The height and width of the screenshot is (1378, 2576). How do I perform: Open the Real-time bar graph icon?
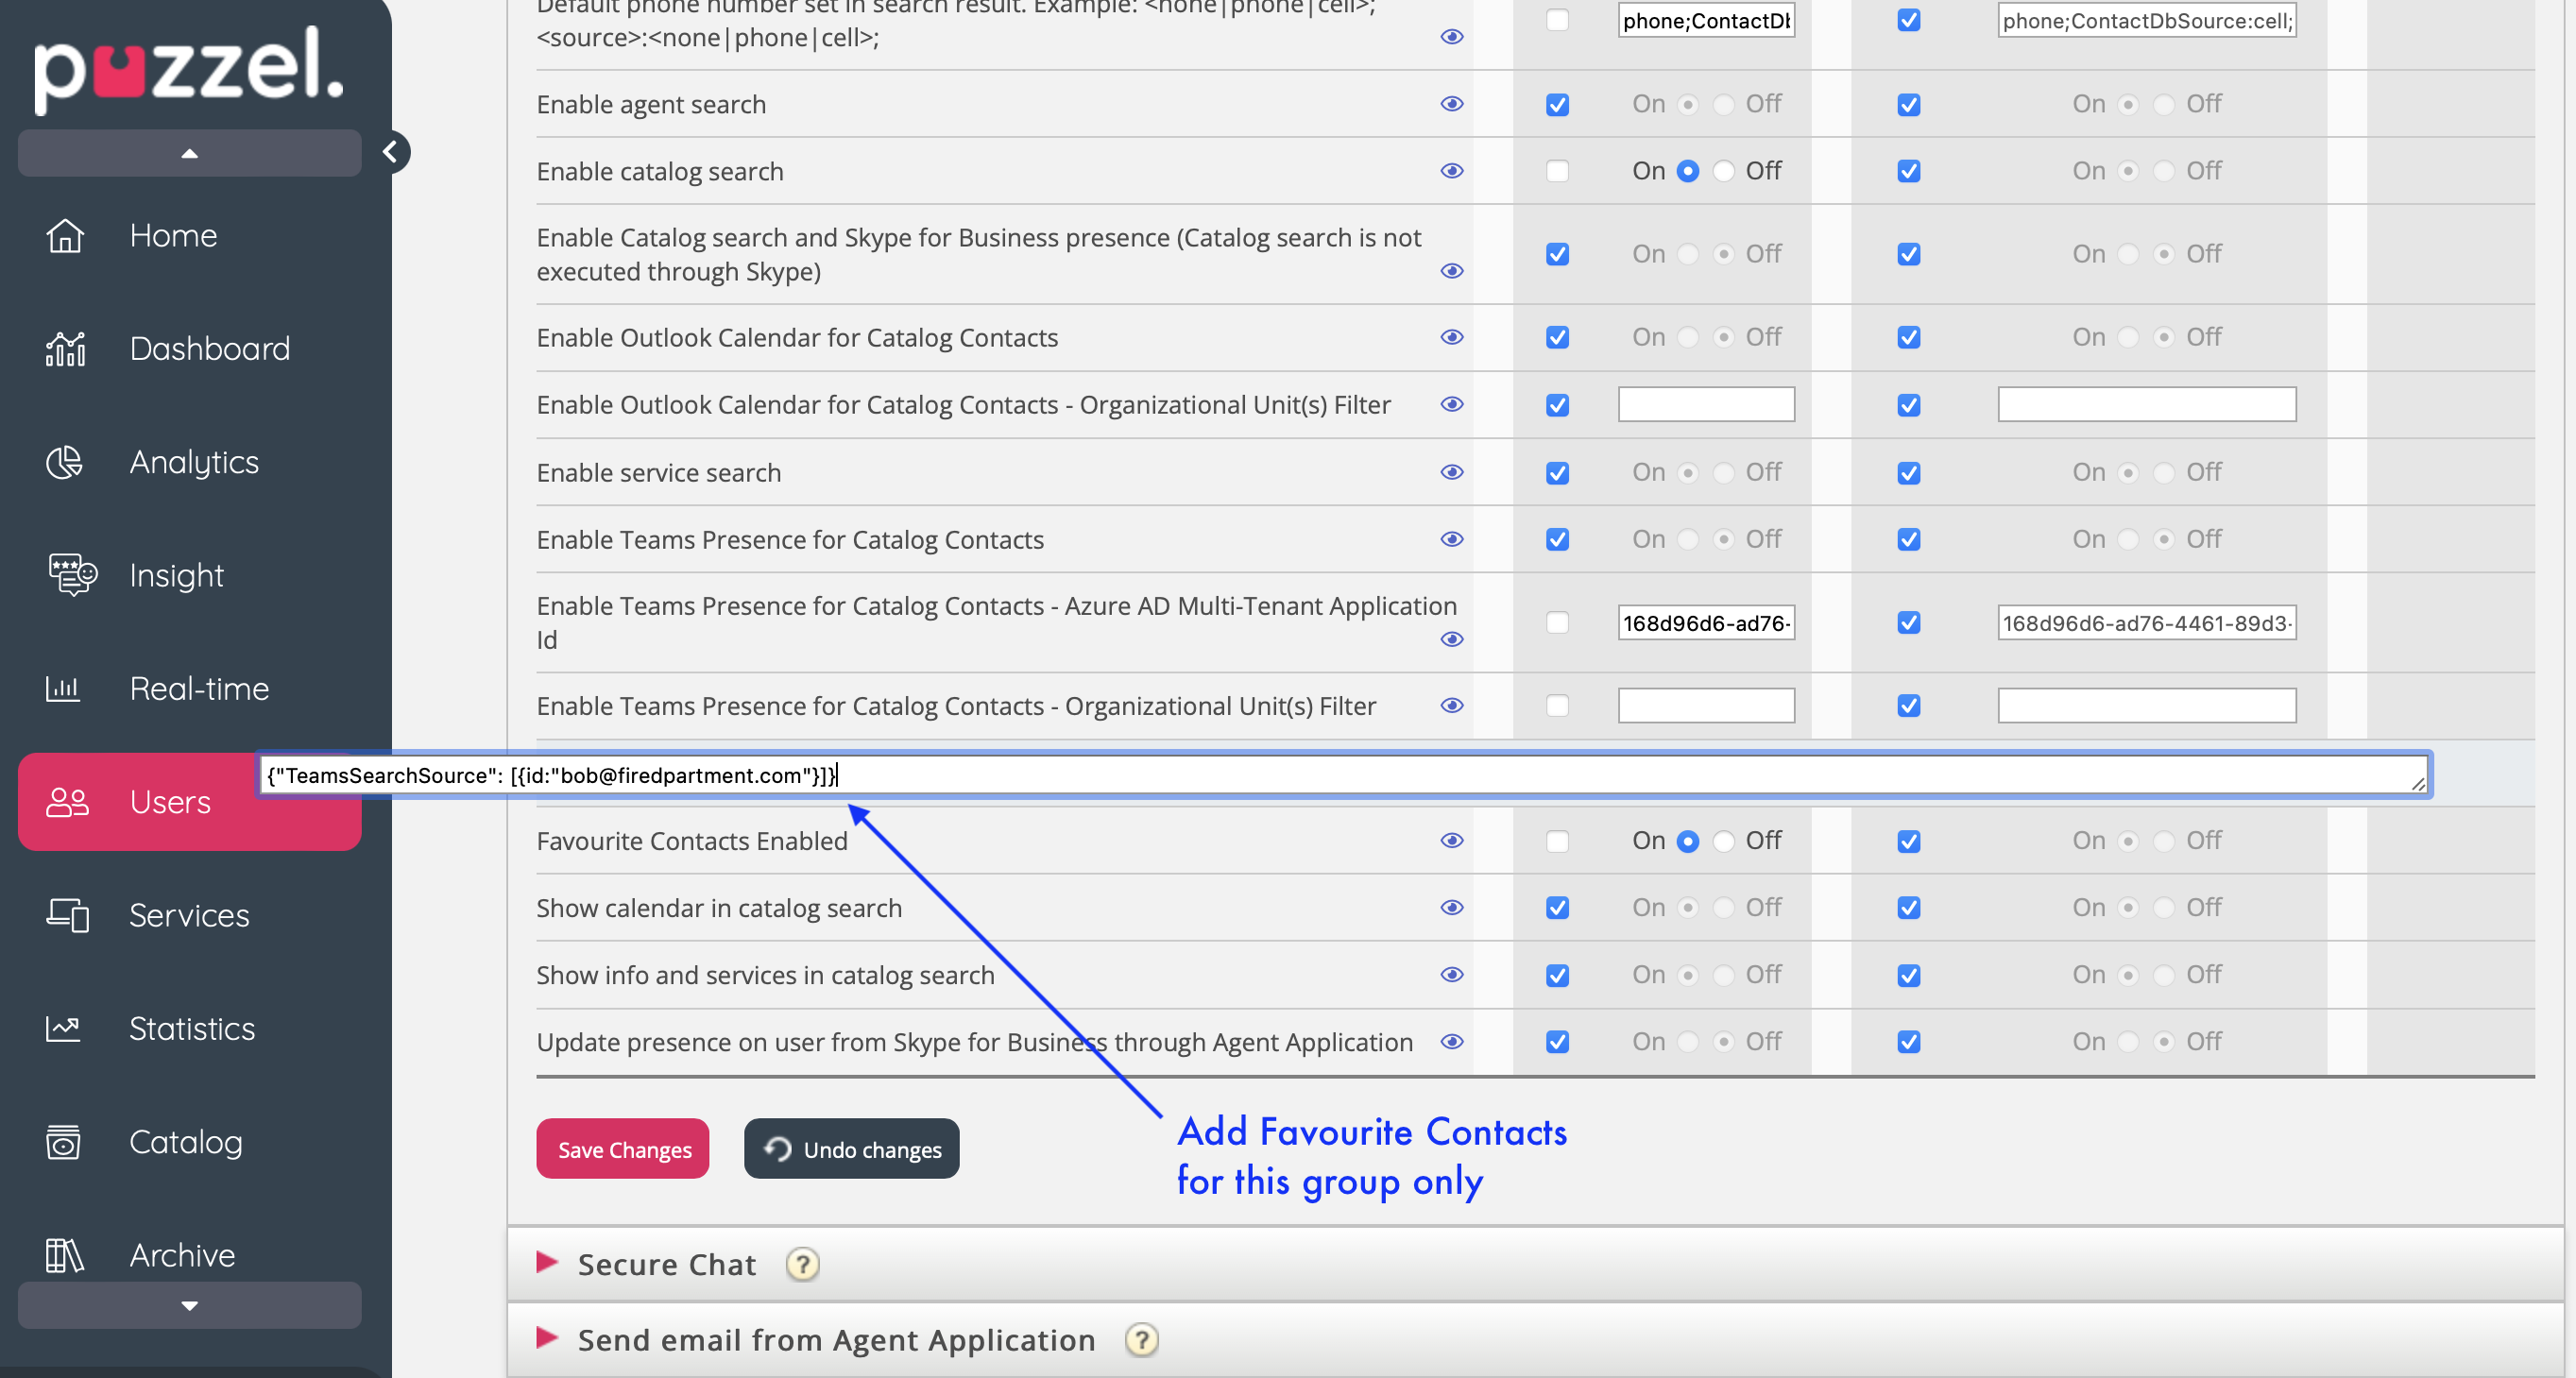[63, 688]
